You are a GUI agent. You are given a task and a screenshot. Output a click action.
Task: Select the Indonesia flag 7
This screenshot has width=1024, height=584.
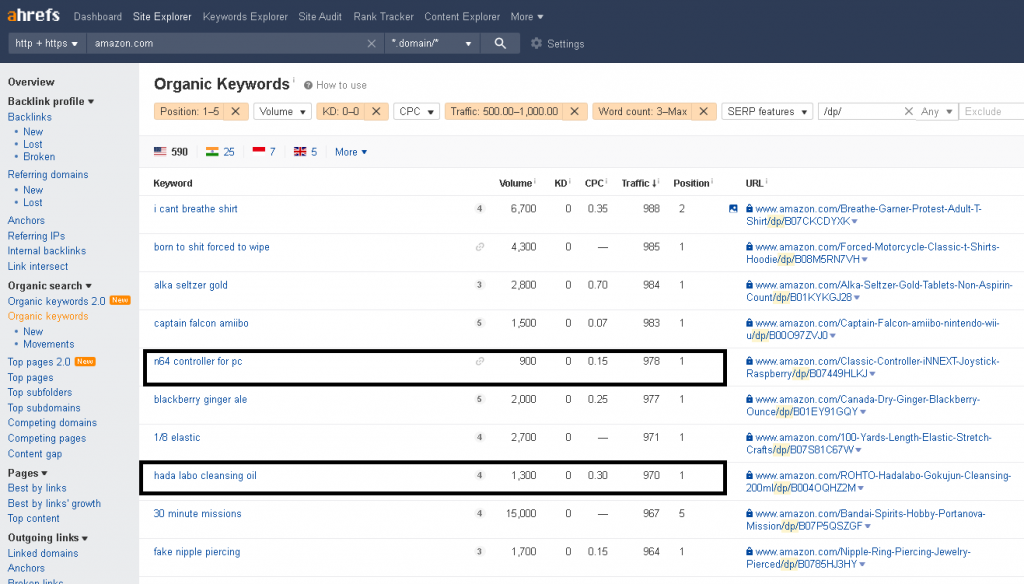point(264,152)
